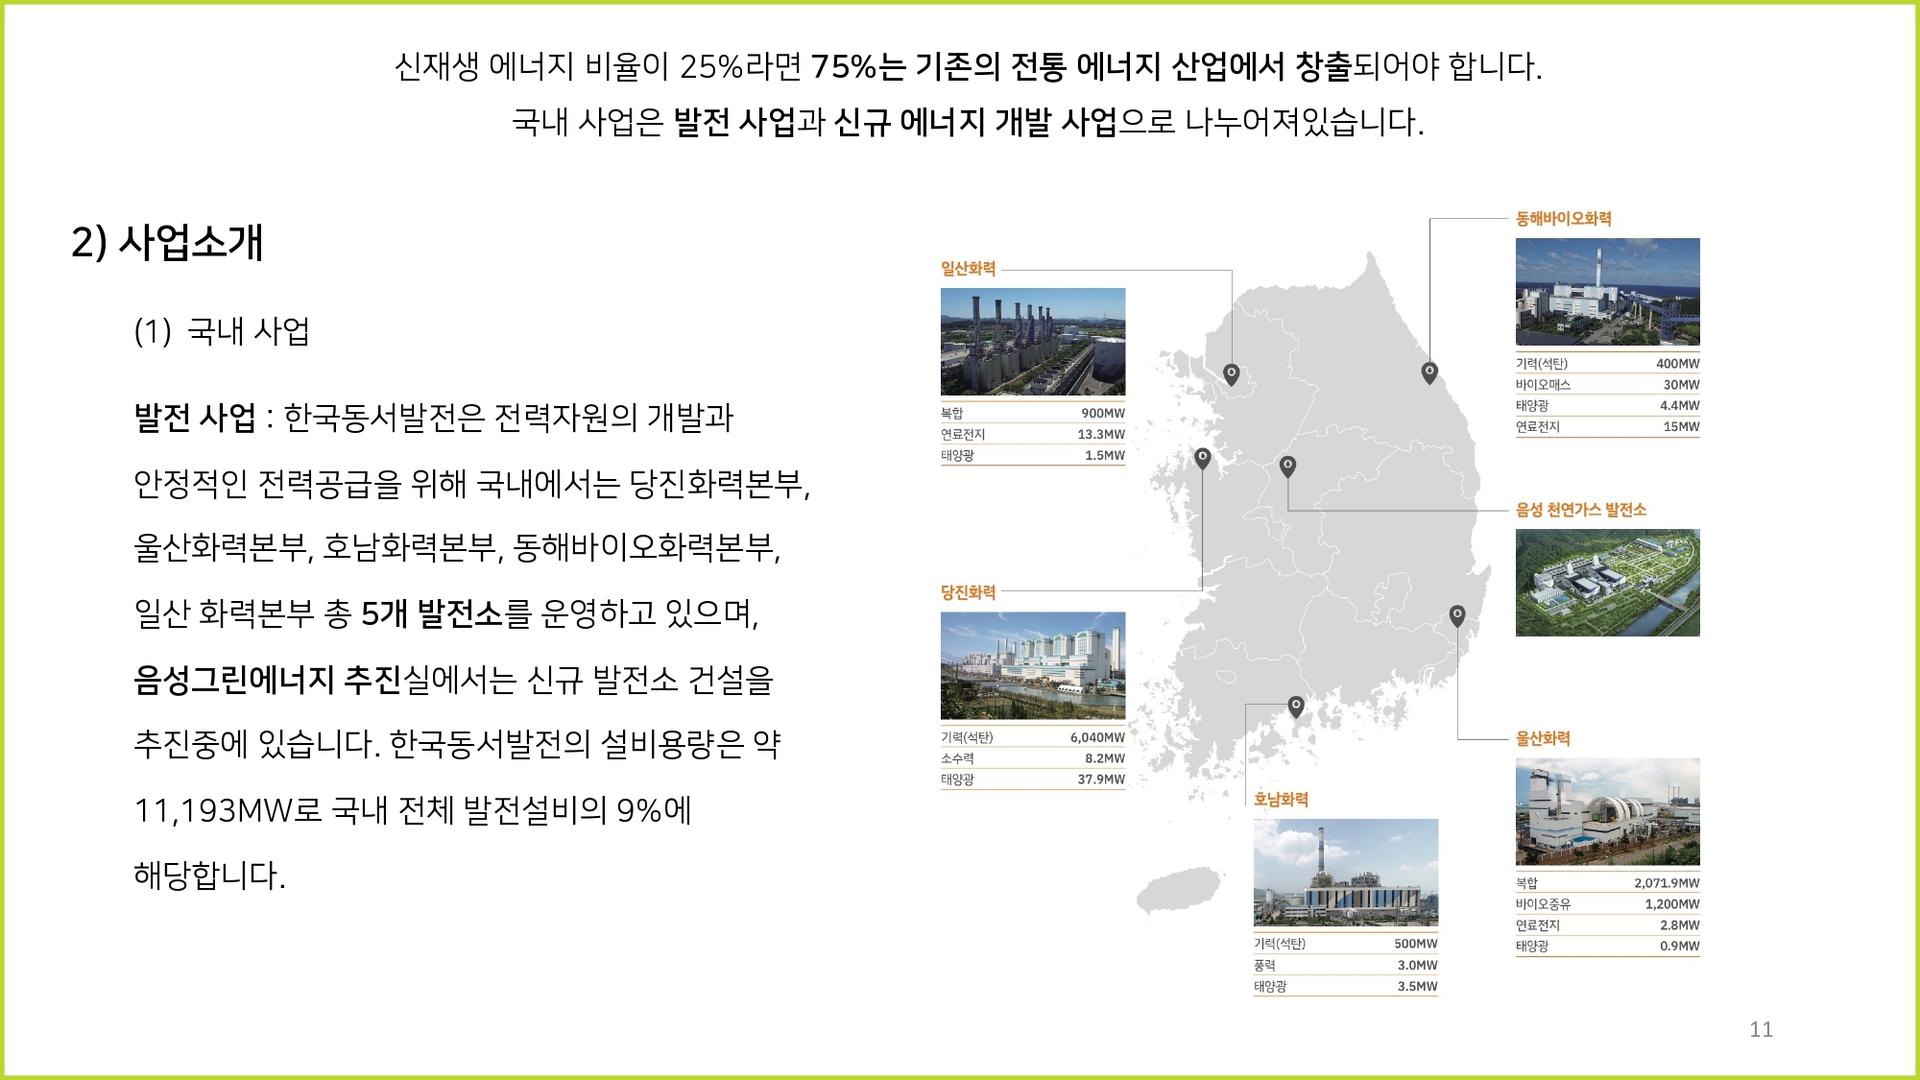Screen dimensions: 1920x1080
Task: Click the Jeju island shape on map
Action: coord(1180,890)
